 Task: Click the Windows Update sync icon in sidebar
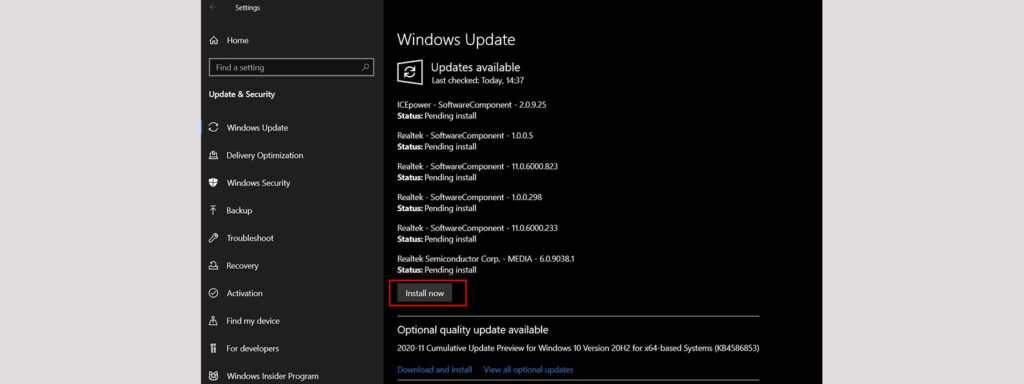pos(213,128)
